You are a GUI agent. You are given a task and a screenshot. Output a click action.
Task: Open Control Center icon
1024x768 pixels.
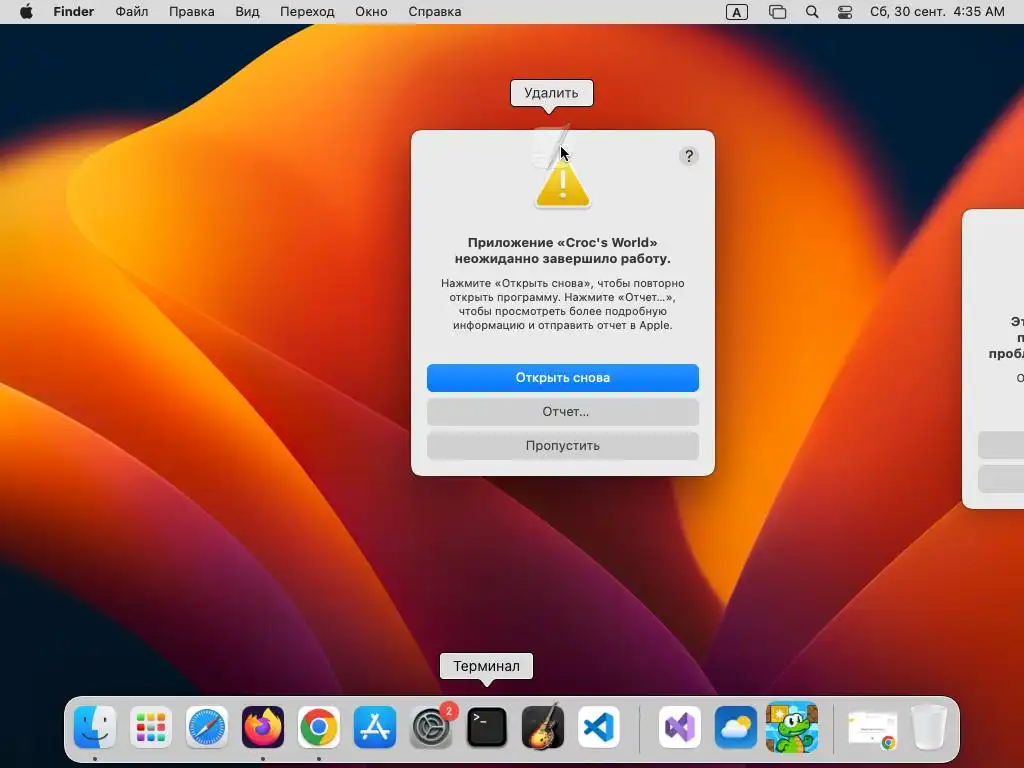tap(844, 12)
